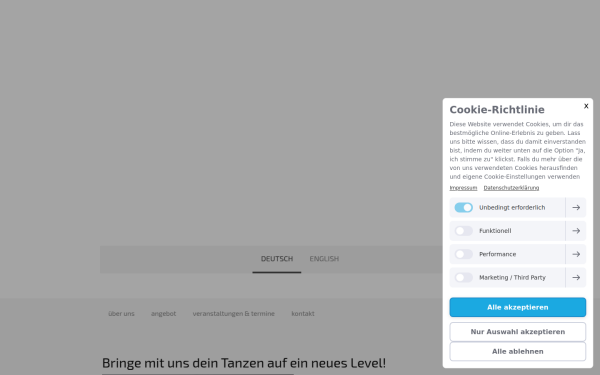Open the Impressum link
Screen dimensions: 600x375
(463, 188)
